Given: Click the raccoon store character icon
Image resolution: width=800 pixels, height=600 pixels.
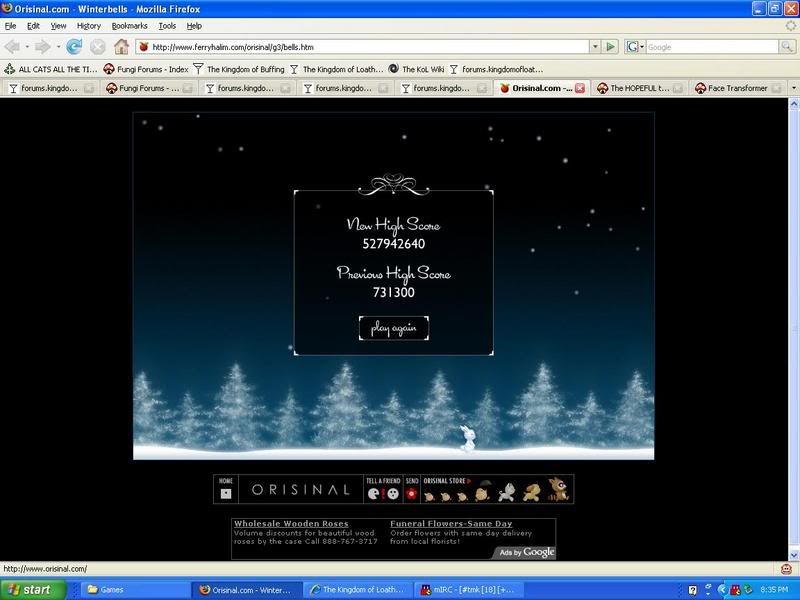Looking at the screenshot, I should [x=558, y=489].
